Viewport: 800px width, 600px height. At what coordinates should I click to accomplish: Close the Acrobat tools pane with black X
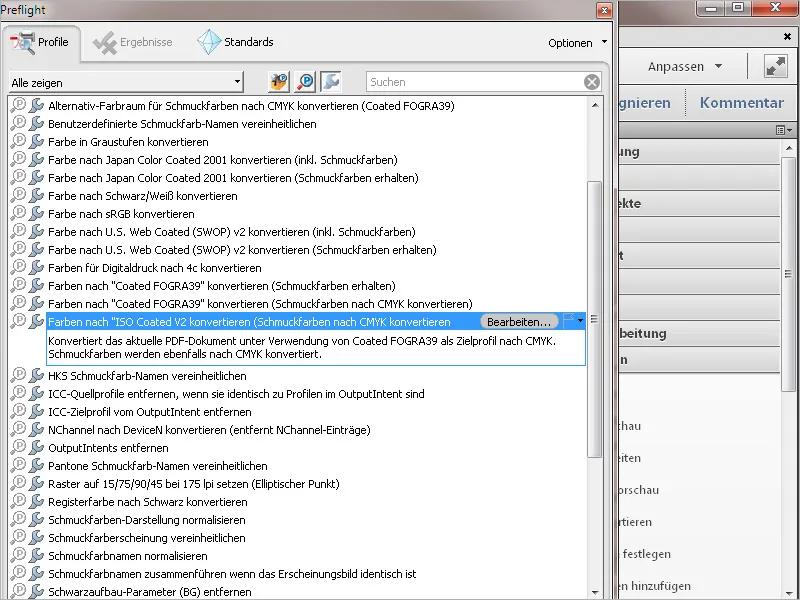pos(787,37)
